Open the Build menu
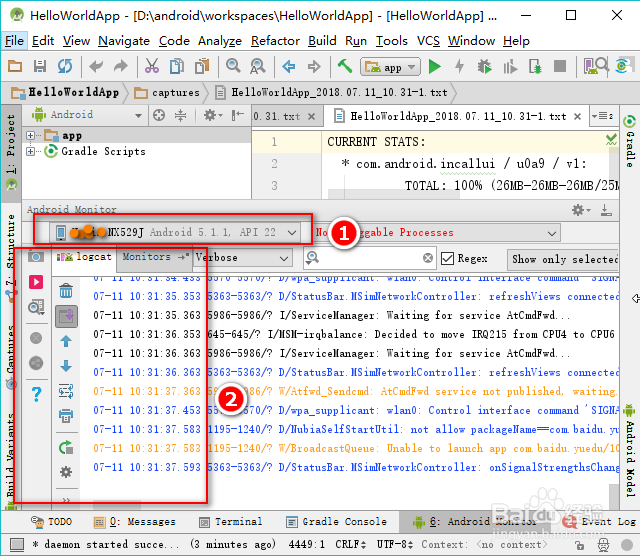 coord(322,41)
